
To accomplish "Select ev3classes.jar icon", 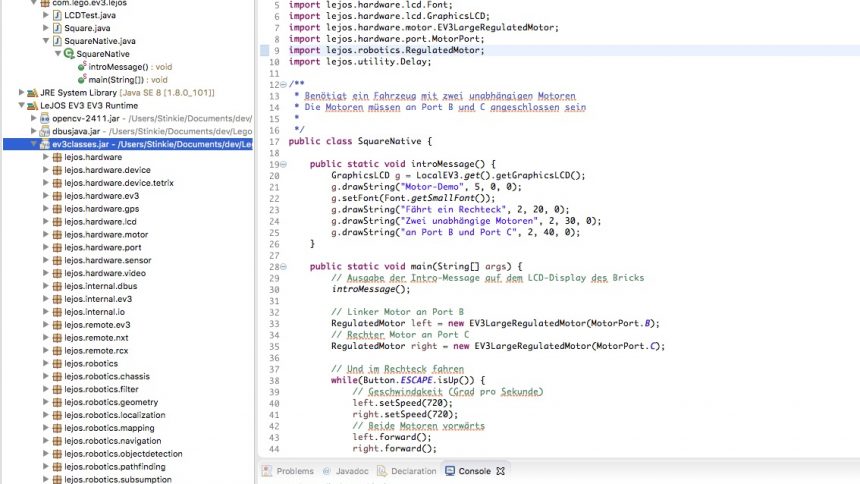I will [x=44, y=144].
